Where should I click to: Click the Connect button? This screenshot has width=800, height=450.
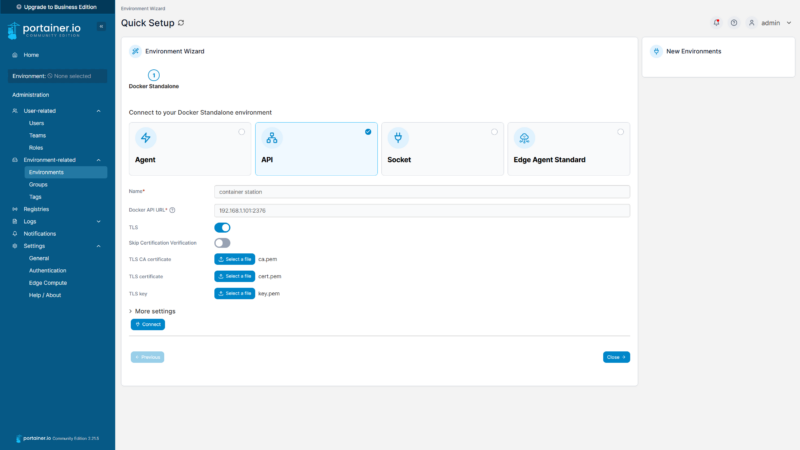coord(147,324)
